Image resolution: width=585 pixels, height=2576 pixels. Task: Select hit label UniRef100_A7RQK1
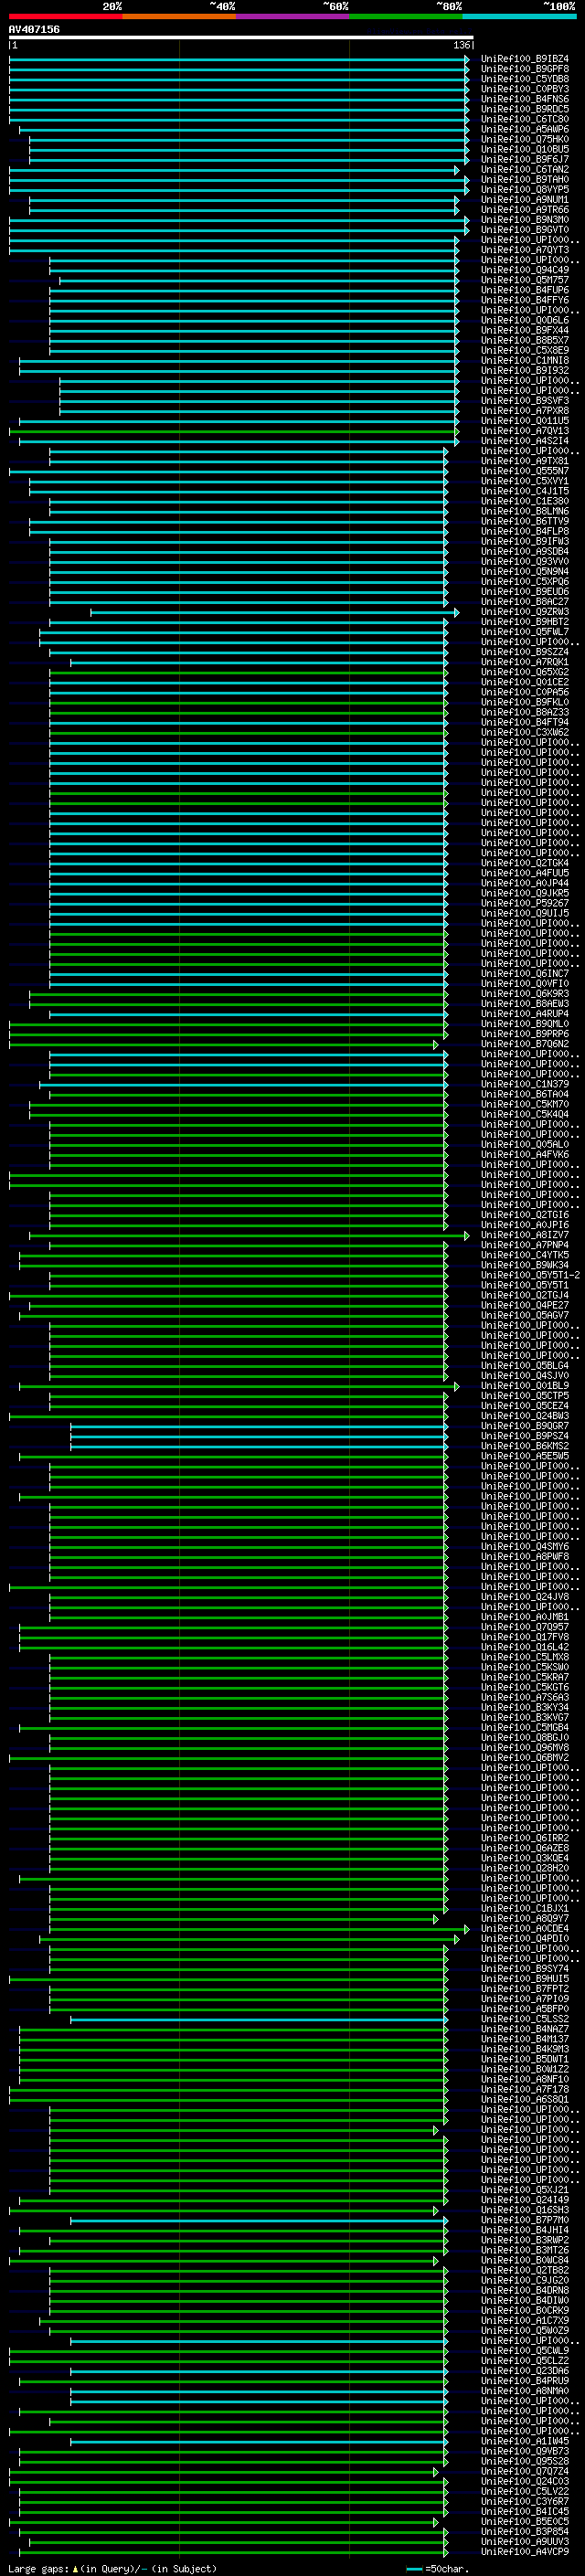pos(524,662)
